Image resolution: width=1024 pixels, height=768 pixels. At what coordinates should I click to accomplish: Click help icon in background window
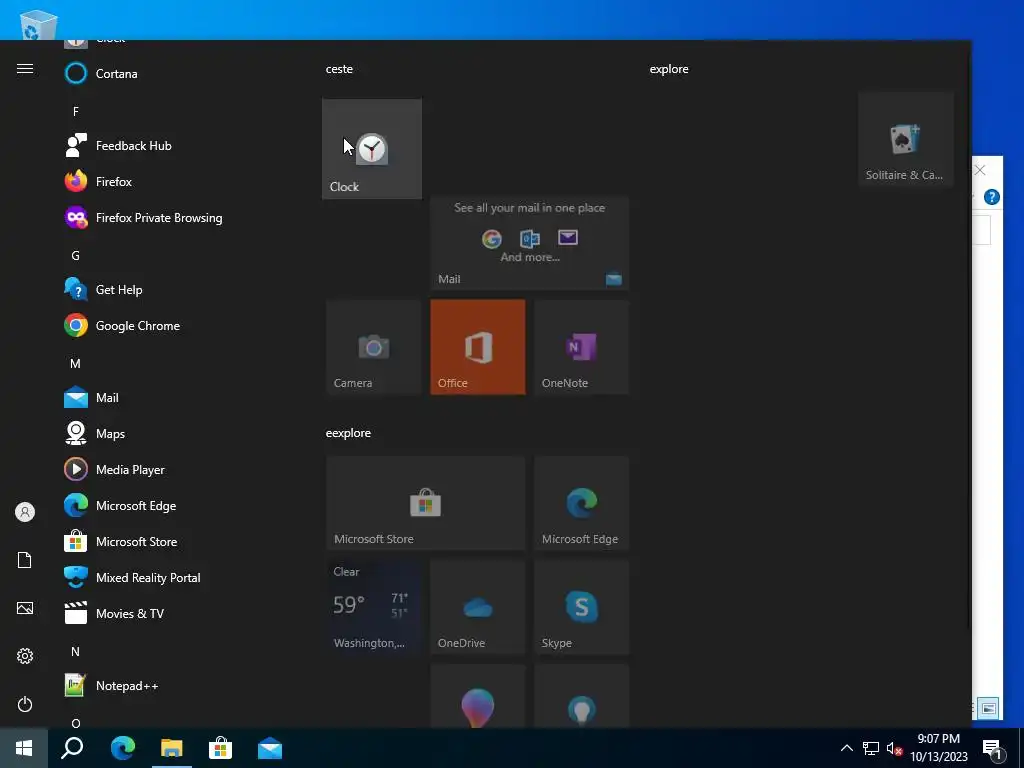[x=991, y=197]
